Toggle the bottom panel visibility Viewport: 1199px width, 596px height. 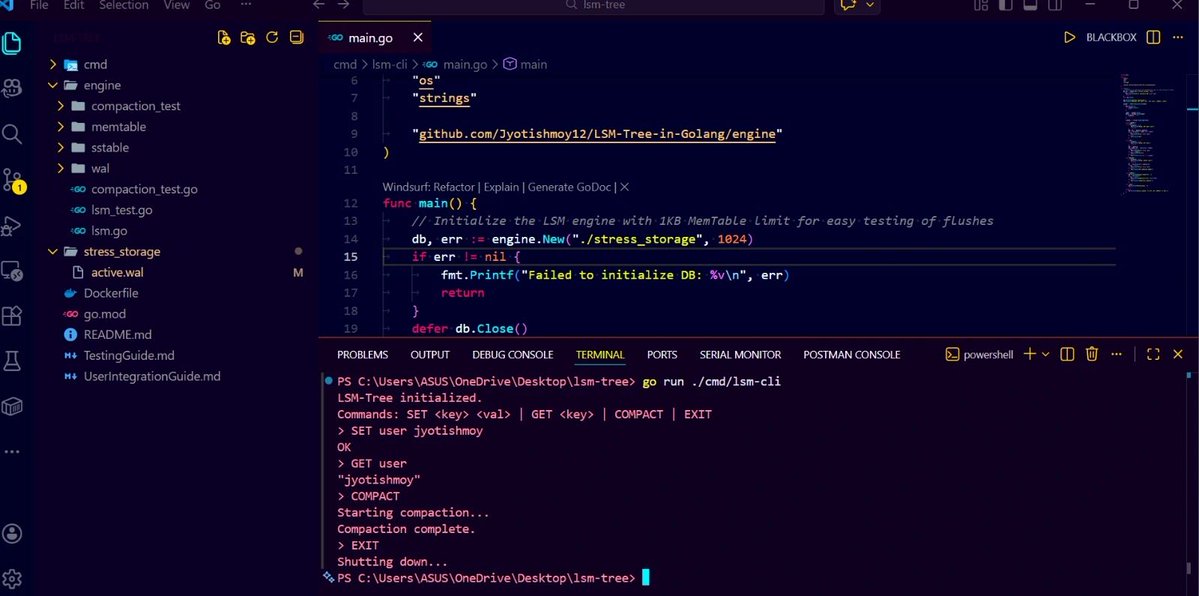[1029, 5]
